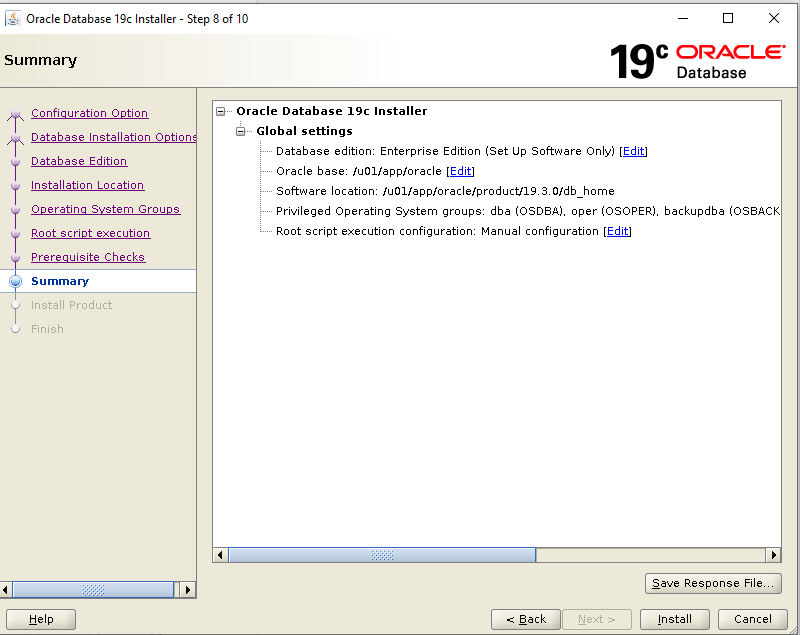The image size is (800, 635).
Task: Click left arrow of summary horizontal scrollbar
Action: pyautogui.click(x=220, y=555)
